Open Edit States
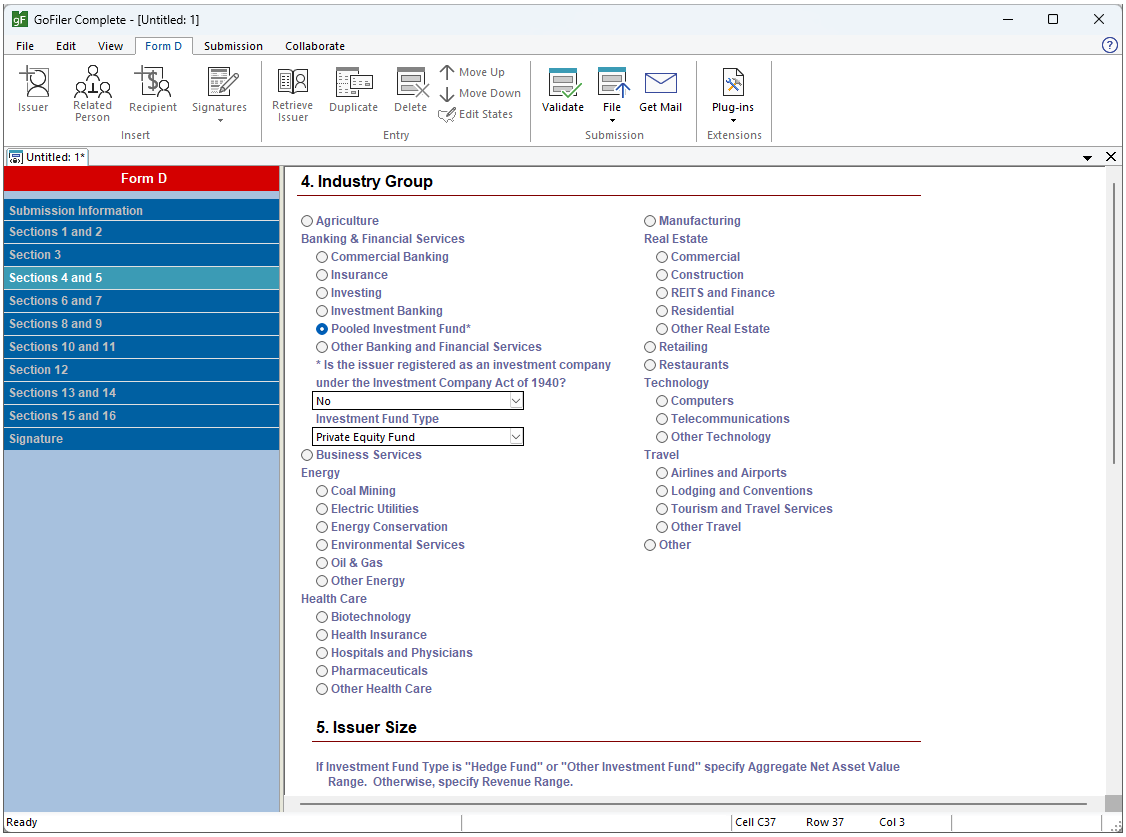 475,114
